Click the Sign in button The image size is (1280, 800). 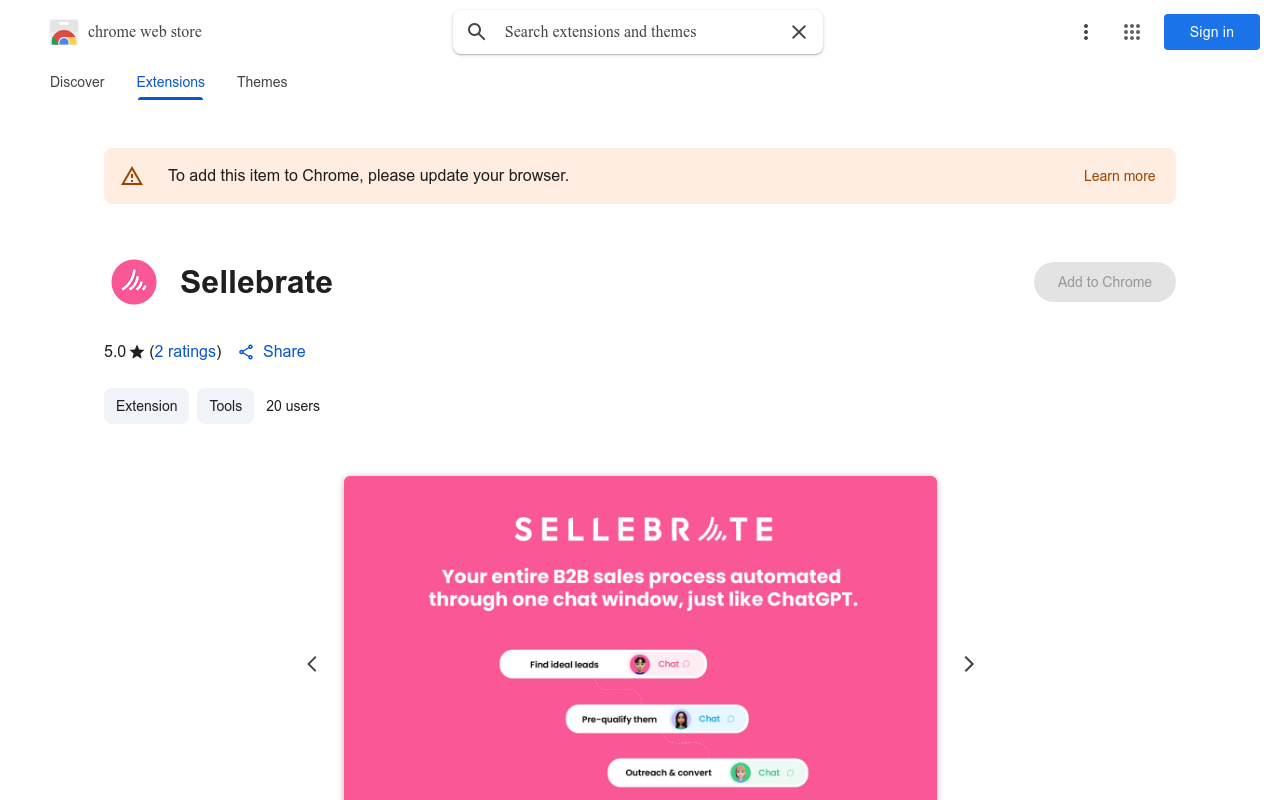point(1212,32)
